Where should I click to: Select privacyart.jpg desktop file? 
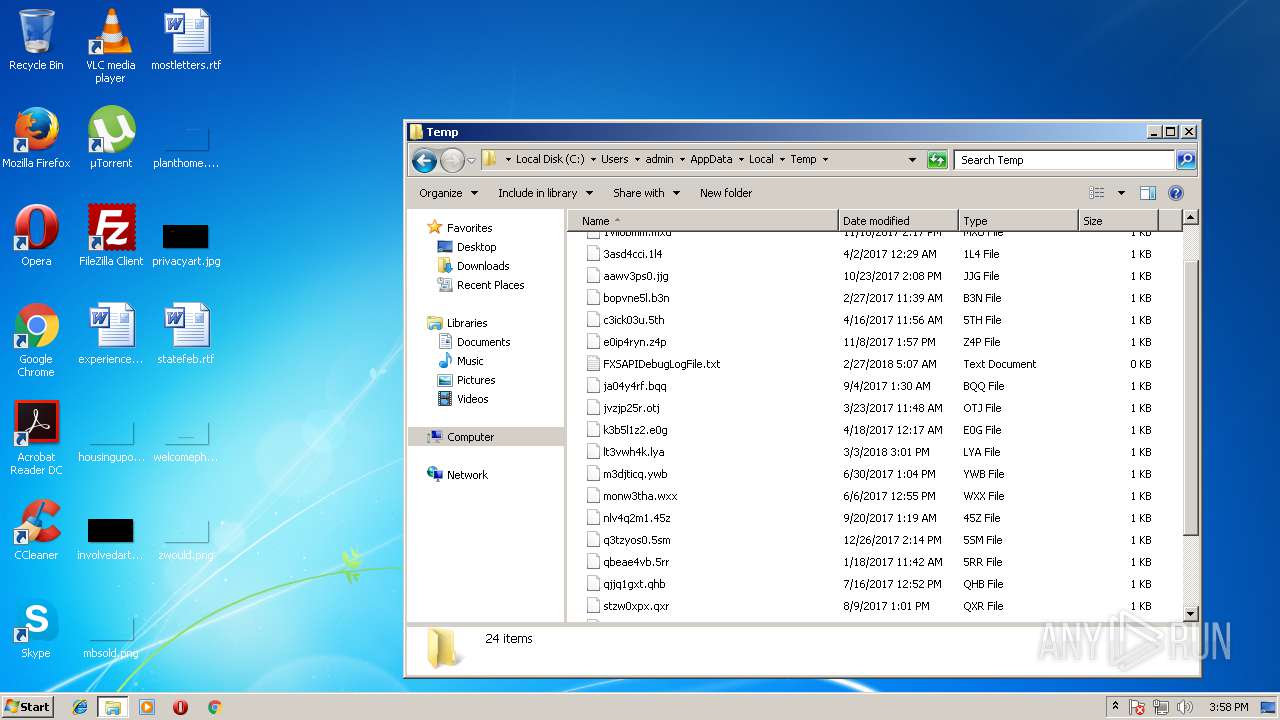186,245
